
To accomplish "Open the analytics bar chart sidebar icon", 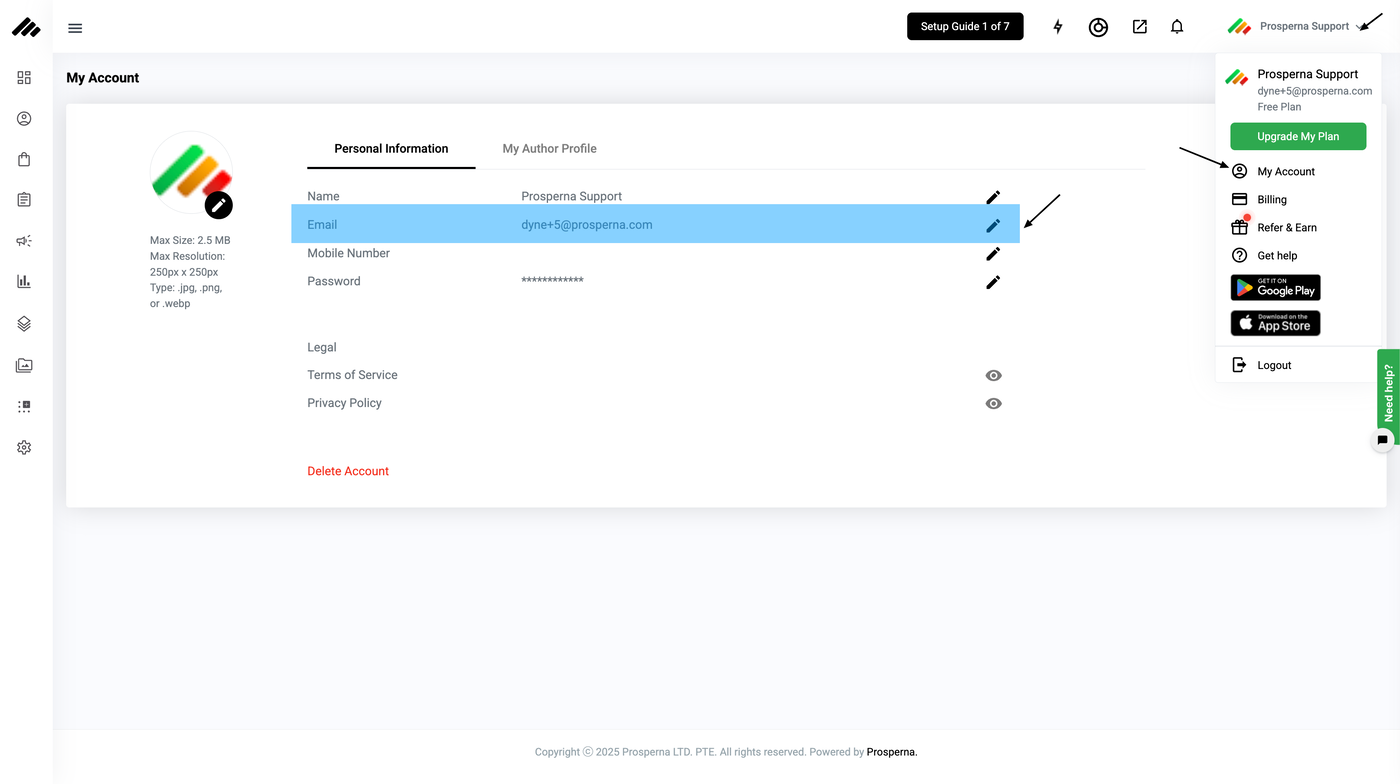I will (24, 282).
